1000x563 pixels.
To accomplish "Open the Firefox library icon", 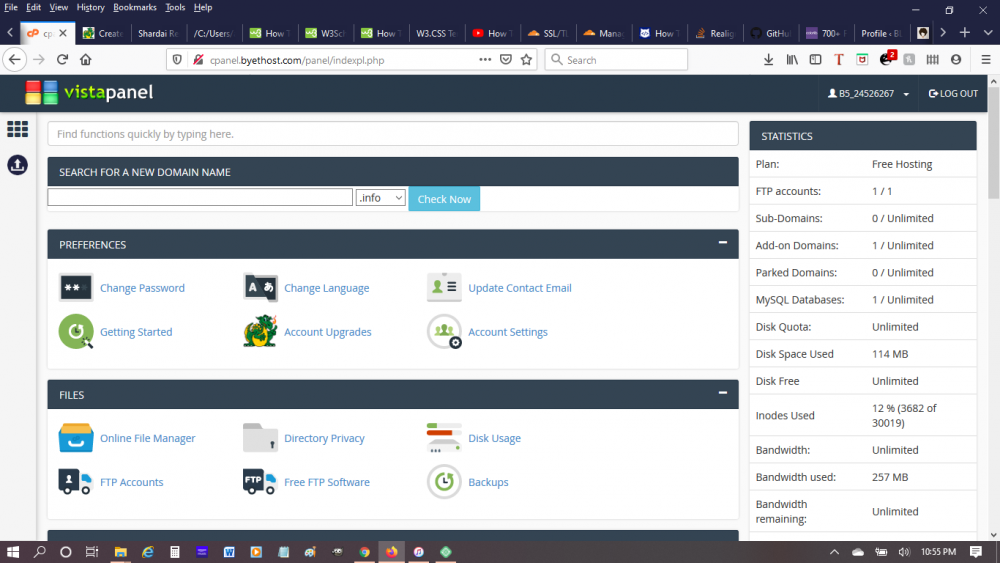I will [x=792, y=60].
